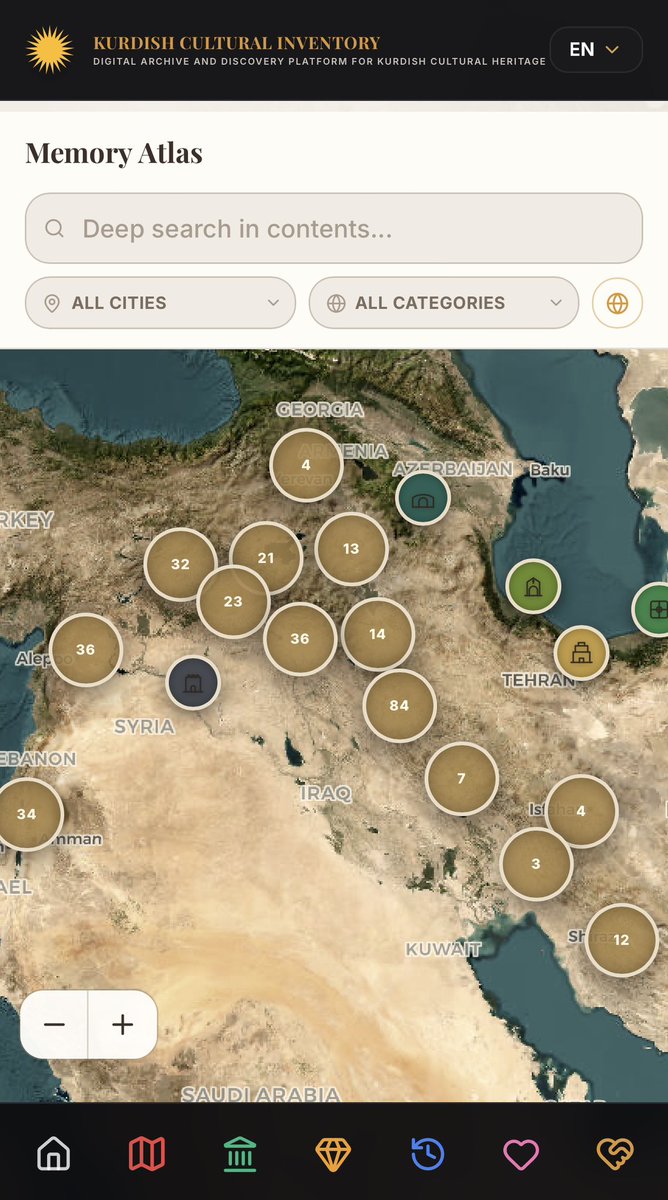Click the magnifier icon in search box
668x1200 pixels.
pyautogui.click(x=55, y=229)
